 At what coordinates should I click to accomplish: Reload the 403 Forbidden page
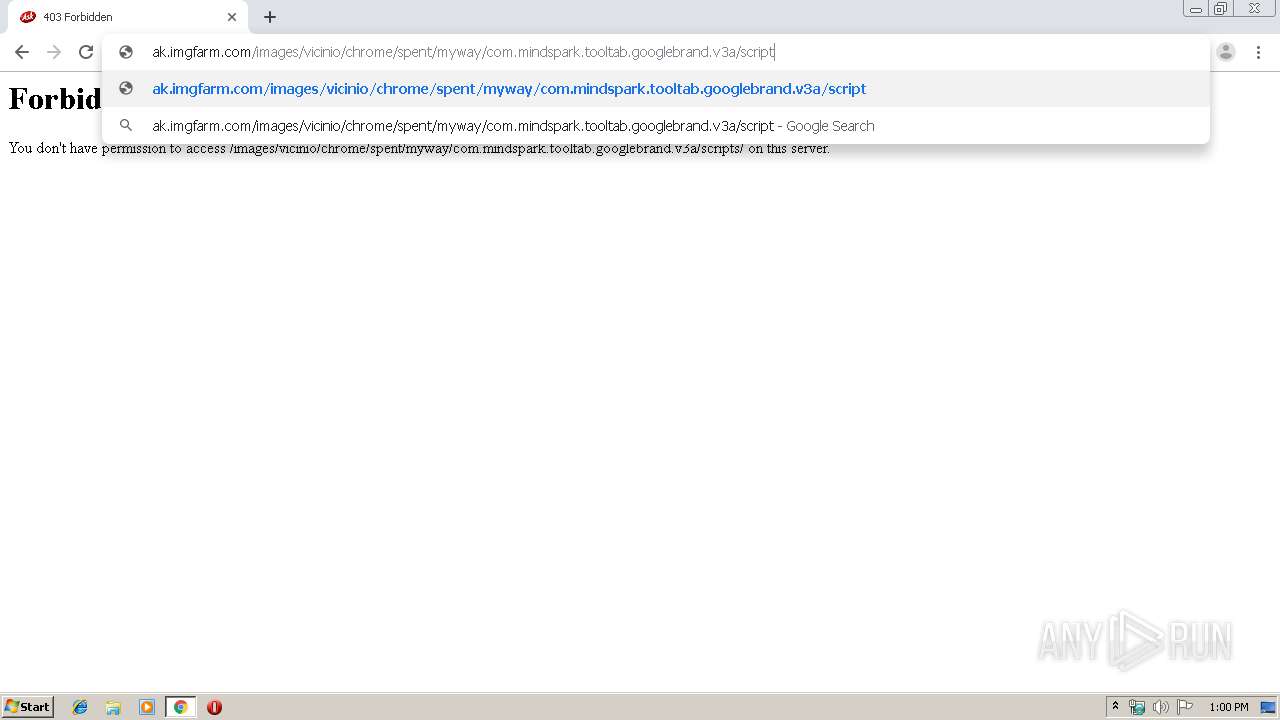tap(86, 52)
